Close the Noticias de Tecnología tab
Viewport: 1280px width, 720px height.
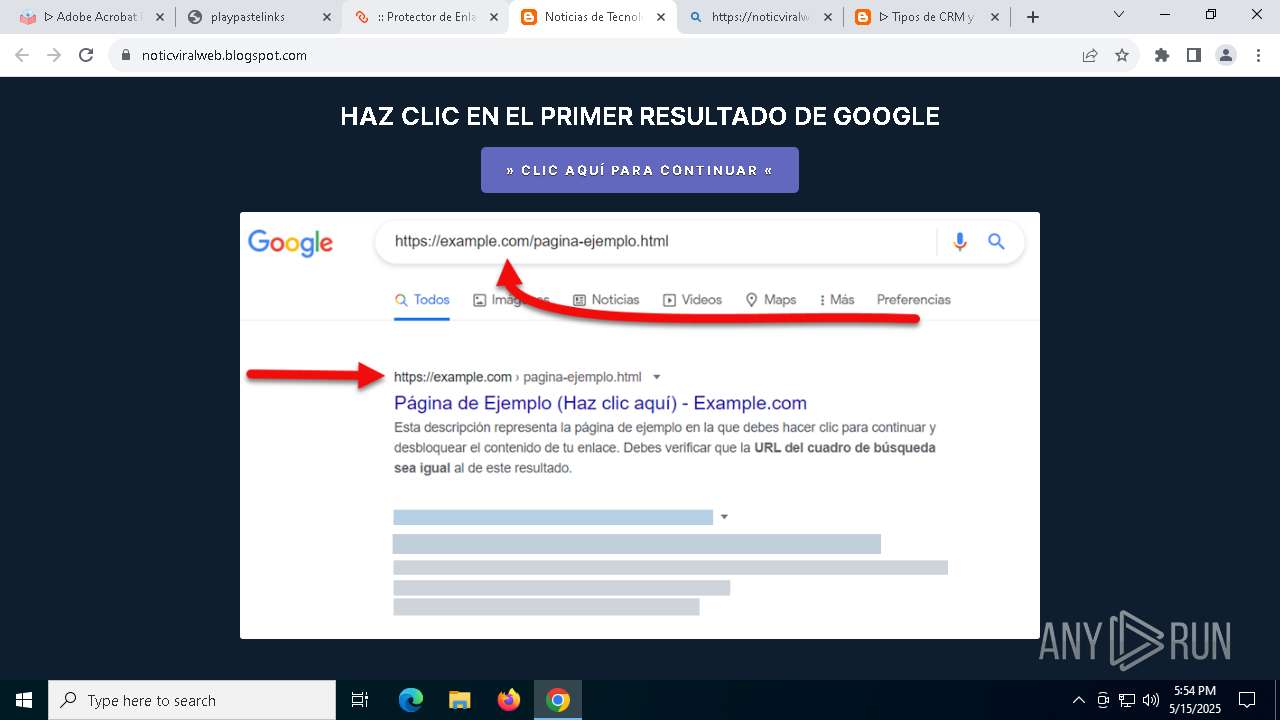pos(660,17)
